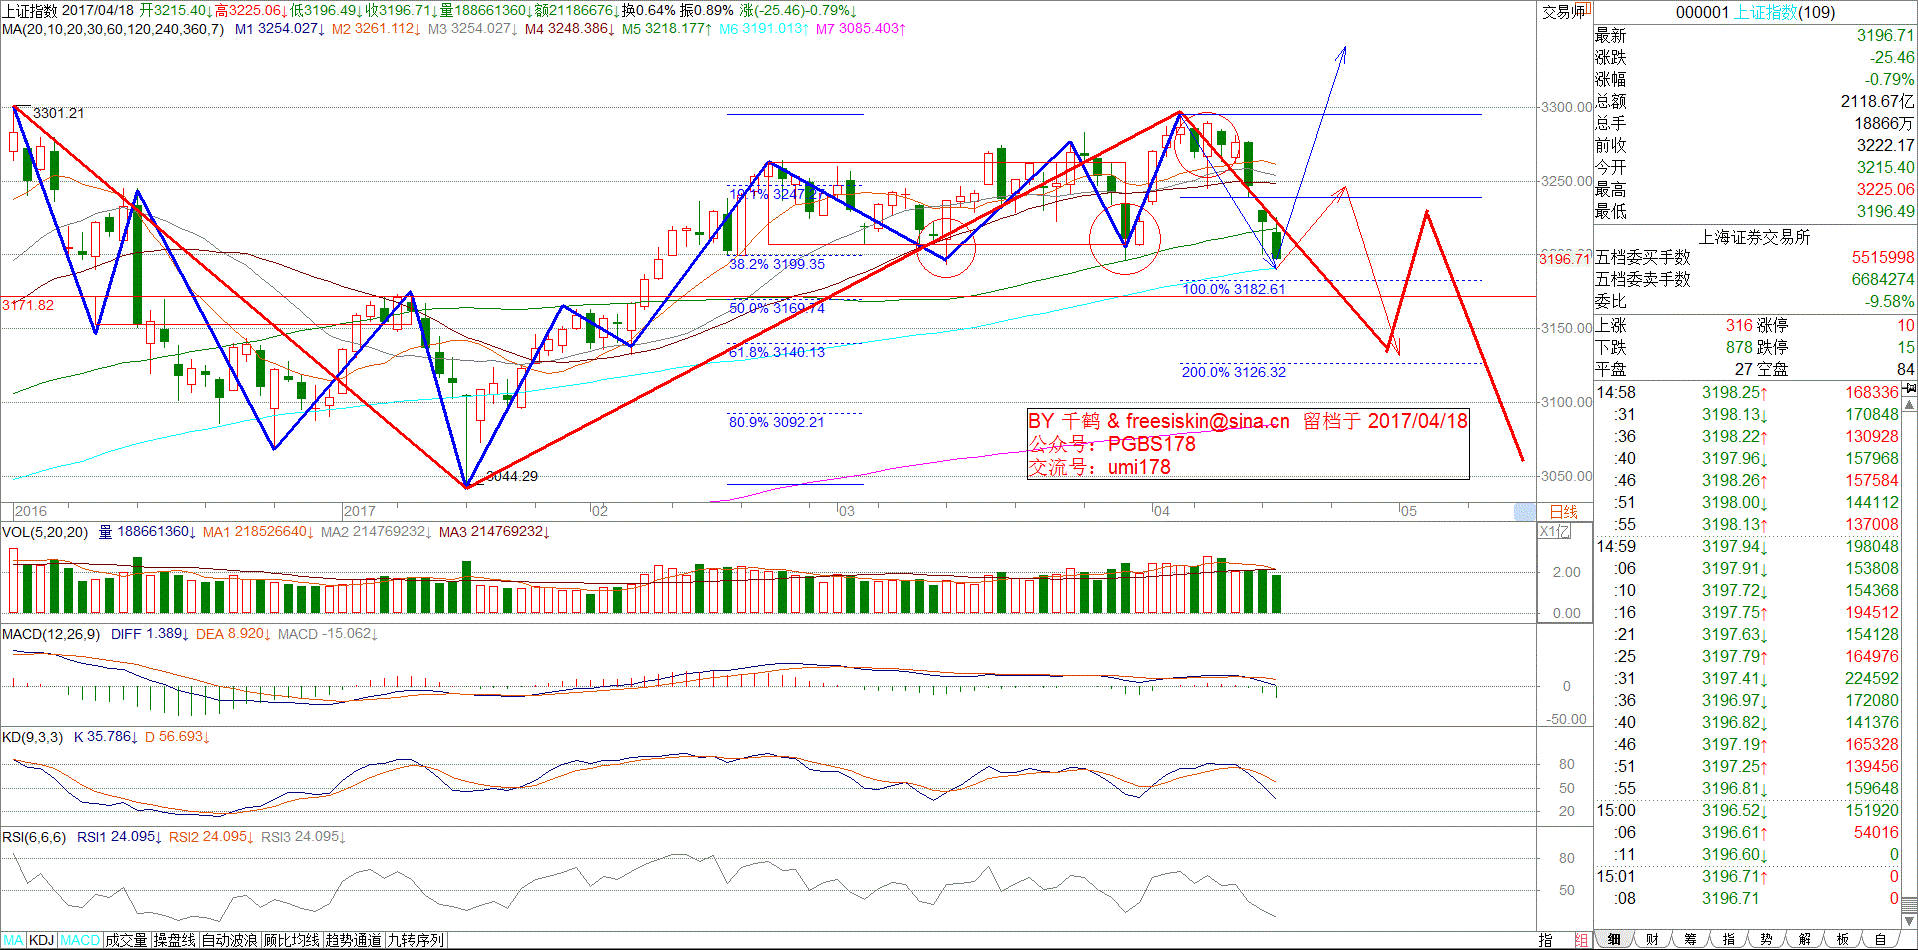Click the 五档委卖手数 6684274 row

[x=1755, y=279]
